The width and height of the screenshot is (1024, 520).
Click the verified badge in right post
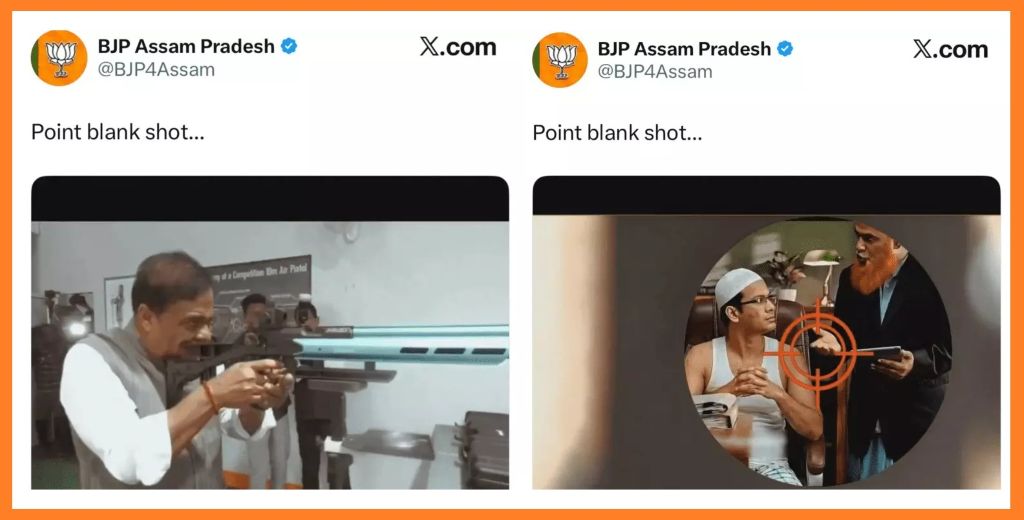[785, 48]
